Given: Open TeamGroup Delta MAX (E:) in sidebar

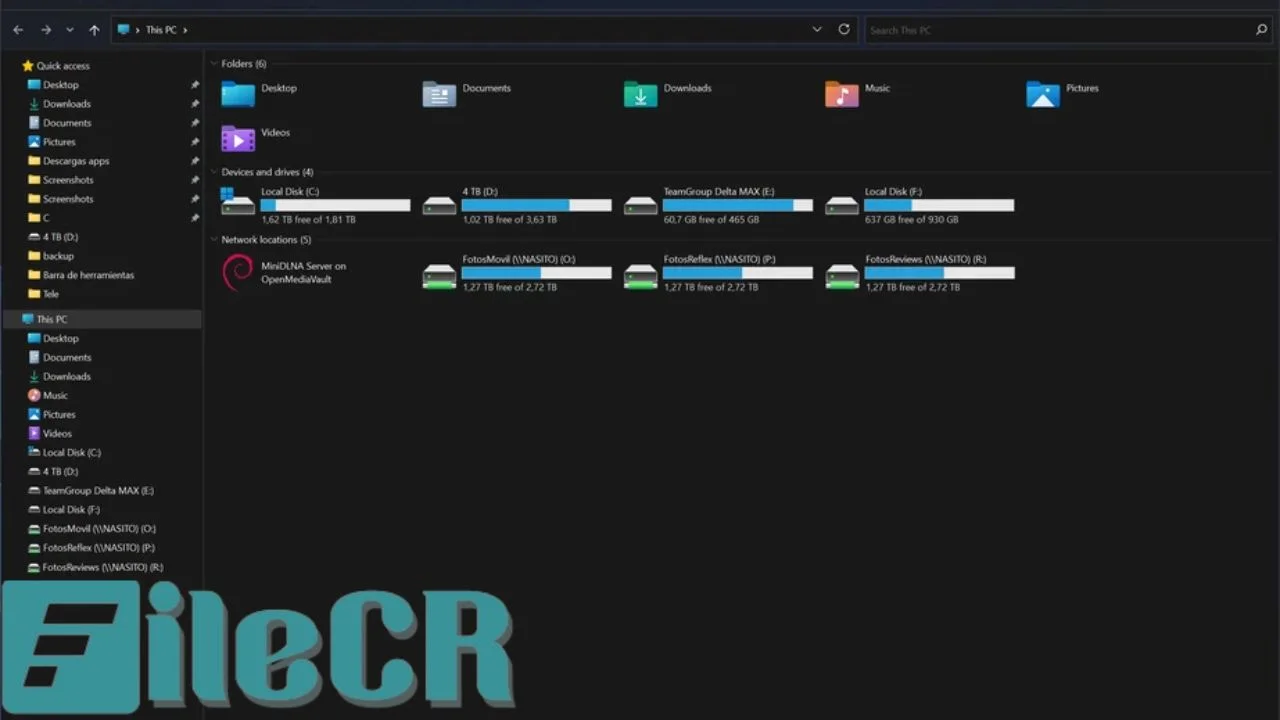Looking at the screenshot, I should pos(98,491).
